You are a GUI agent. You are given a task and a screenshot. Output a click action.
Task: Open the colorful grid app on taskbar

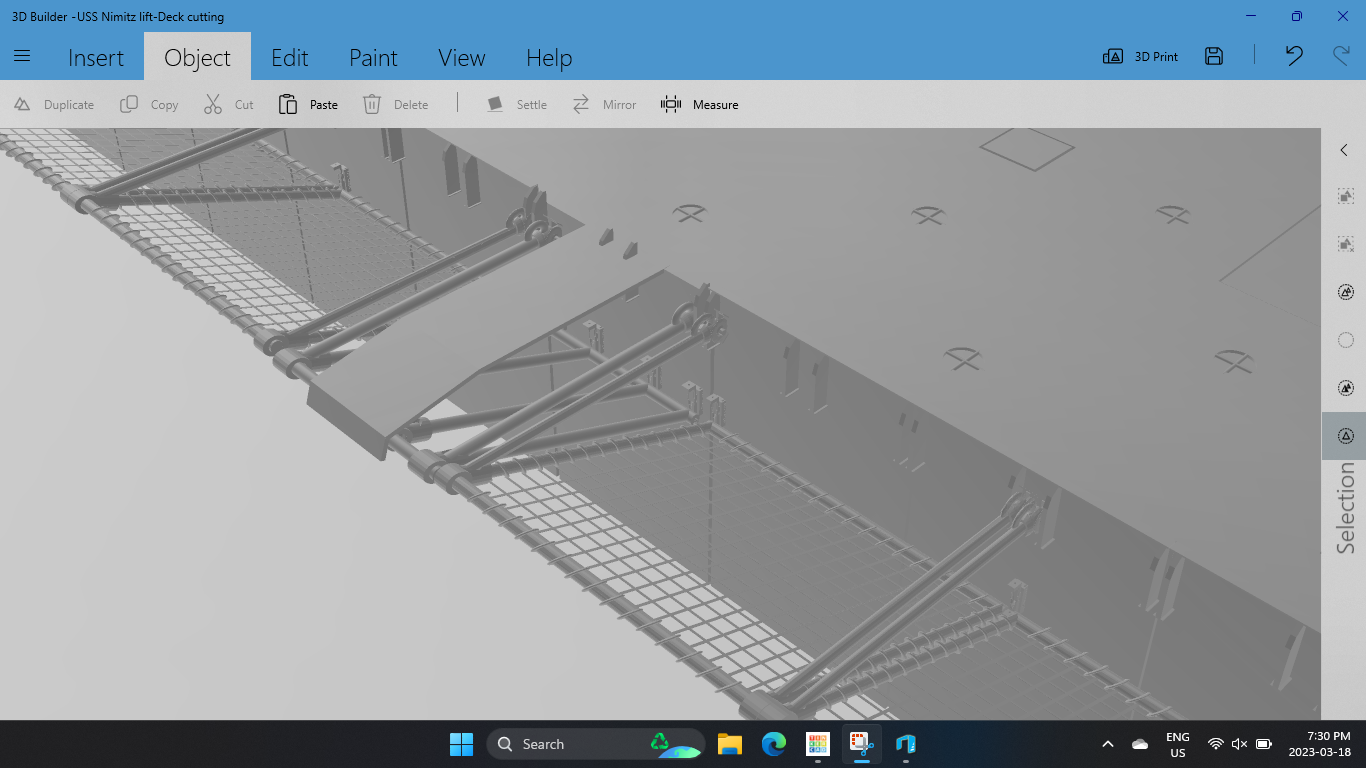click(818, 744)
